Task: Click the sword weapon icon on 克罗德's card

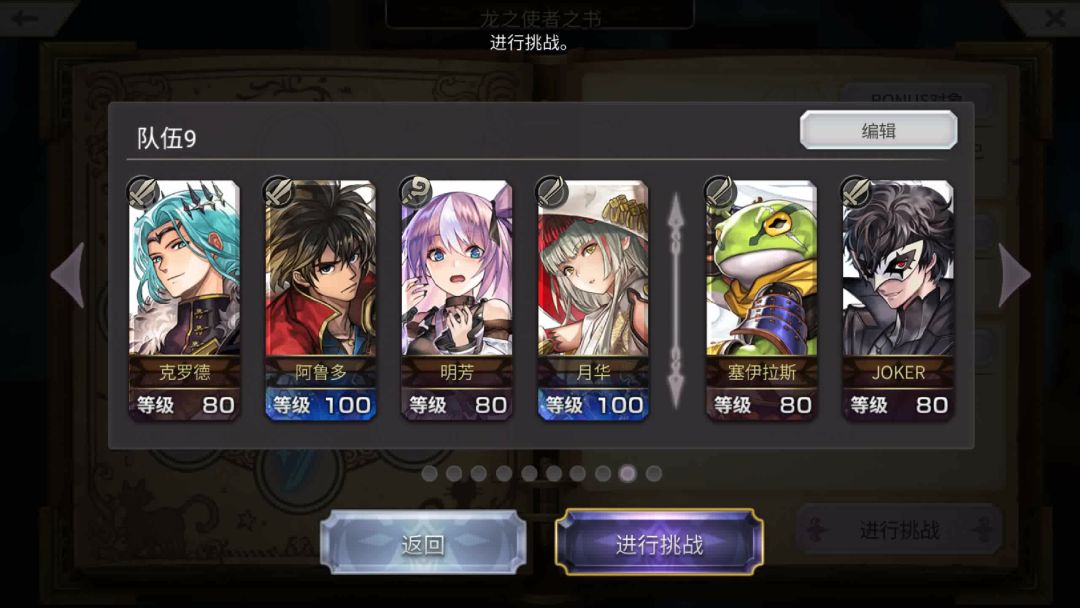Action: (143, 192)
